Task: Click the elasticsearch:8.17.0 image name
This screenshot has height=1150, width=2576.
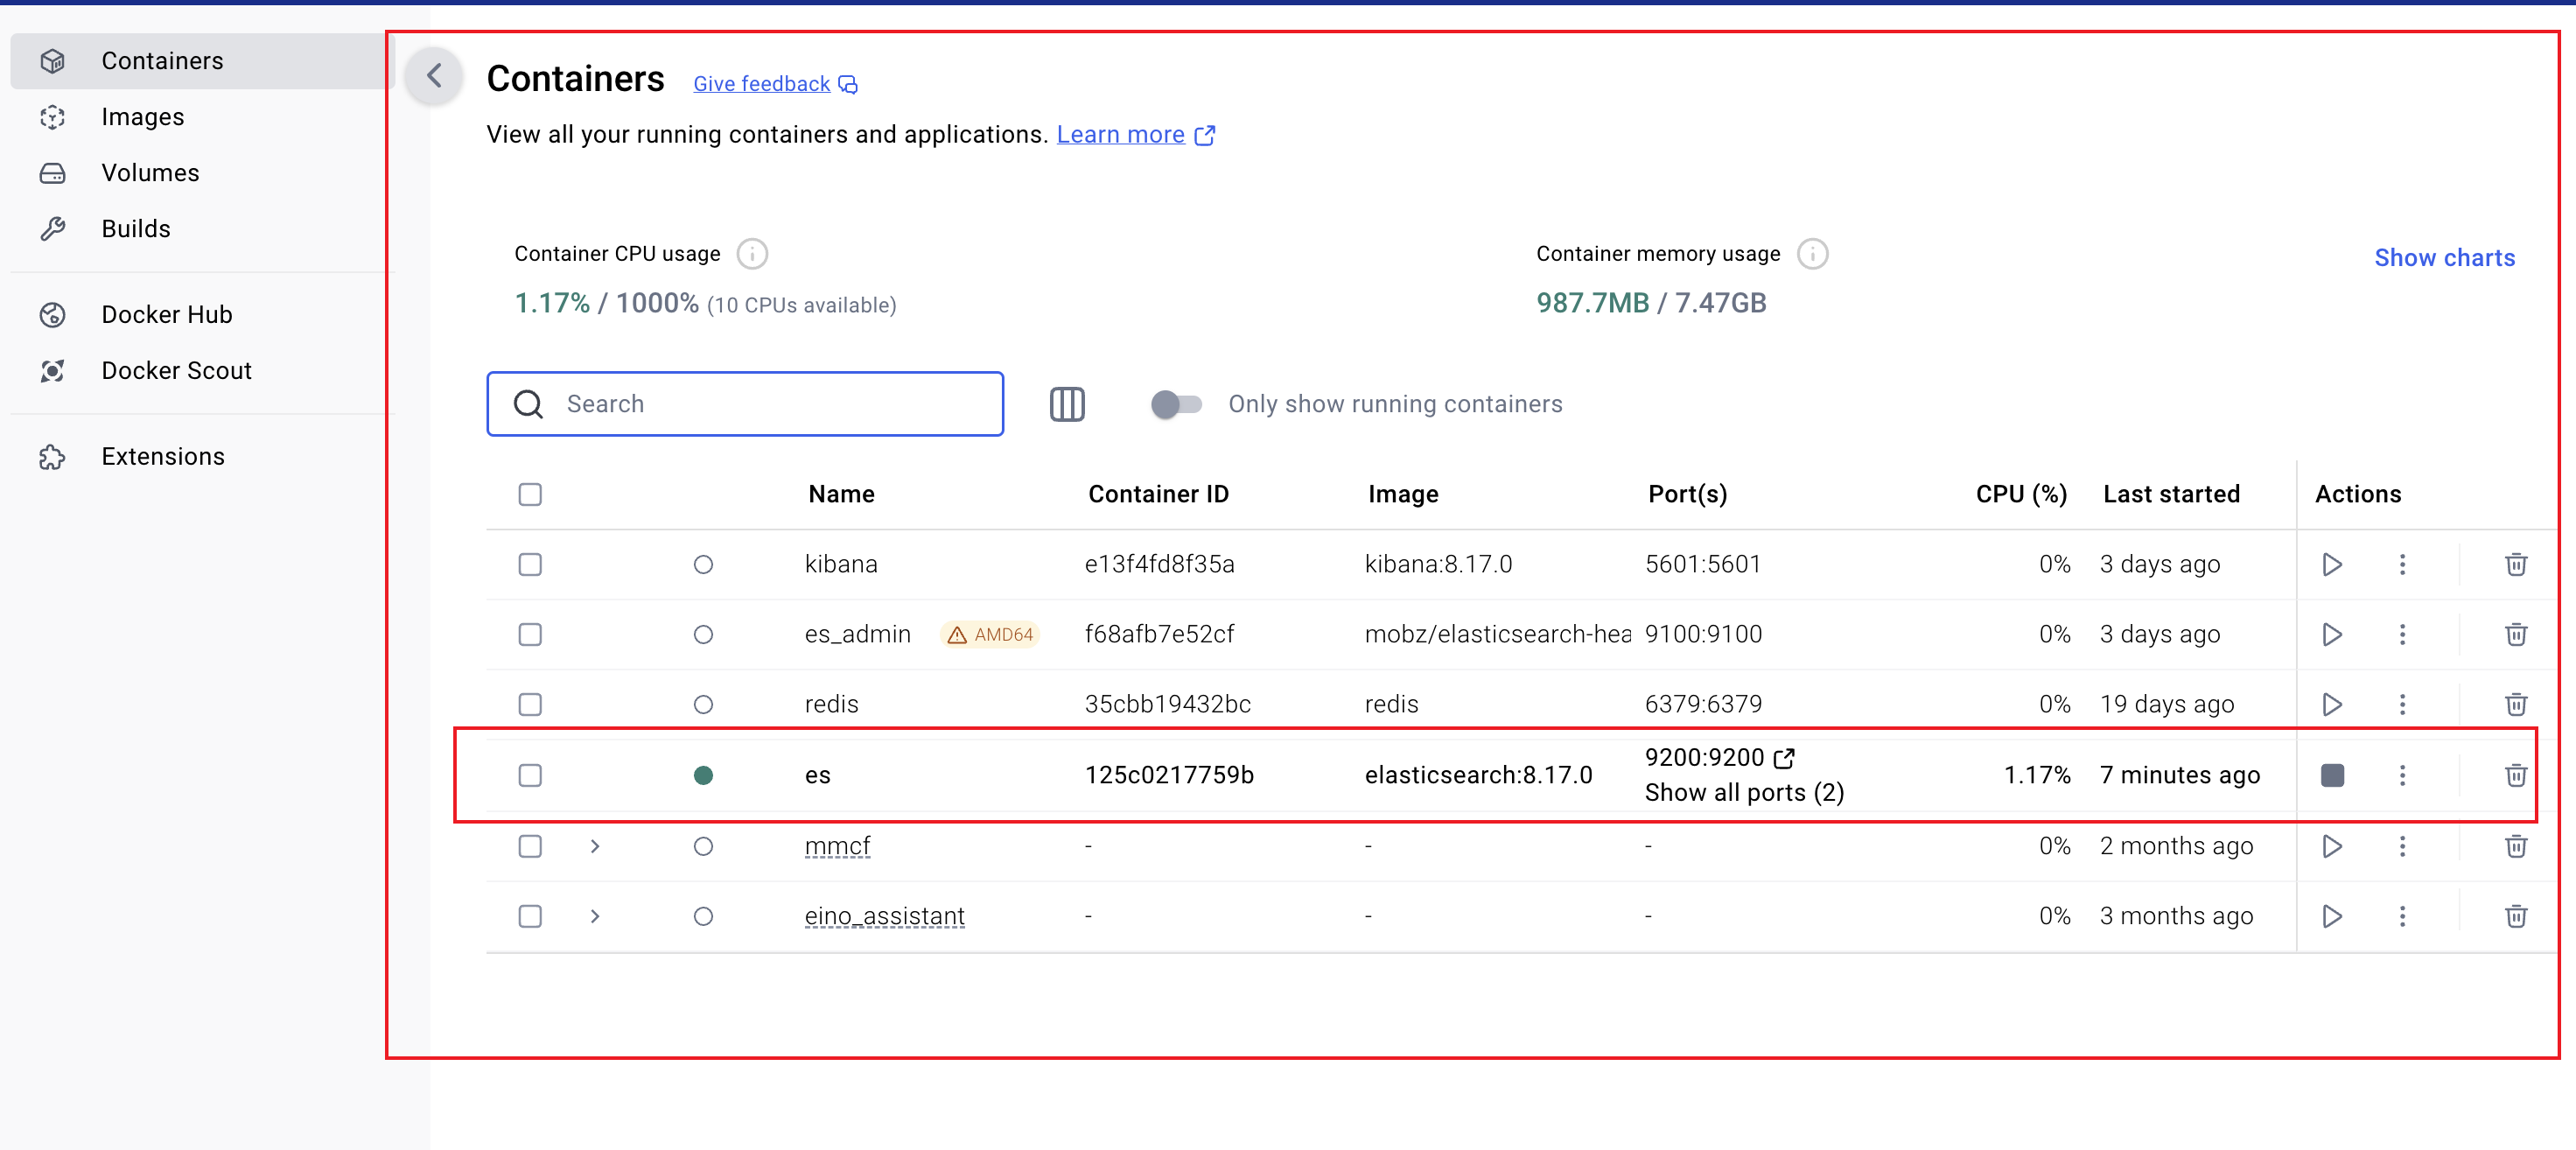Action: [x=1478, y=775]
